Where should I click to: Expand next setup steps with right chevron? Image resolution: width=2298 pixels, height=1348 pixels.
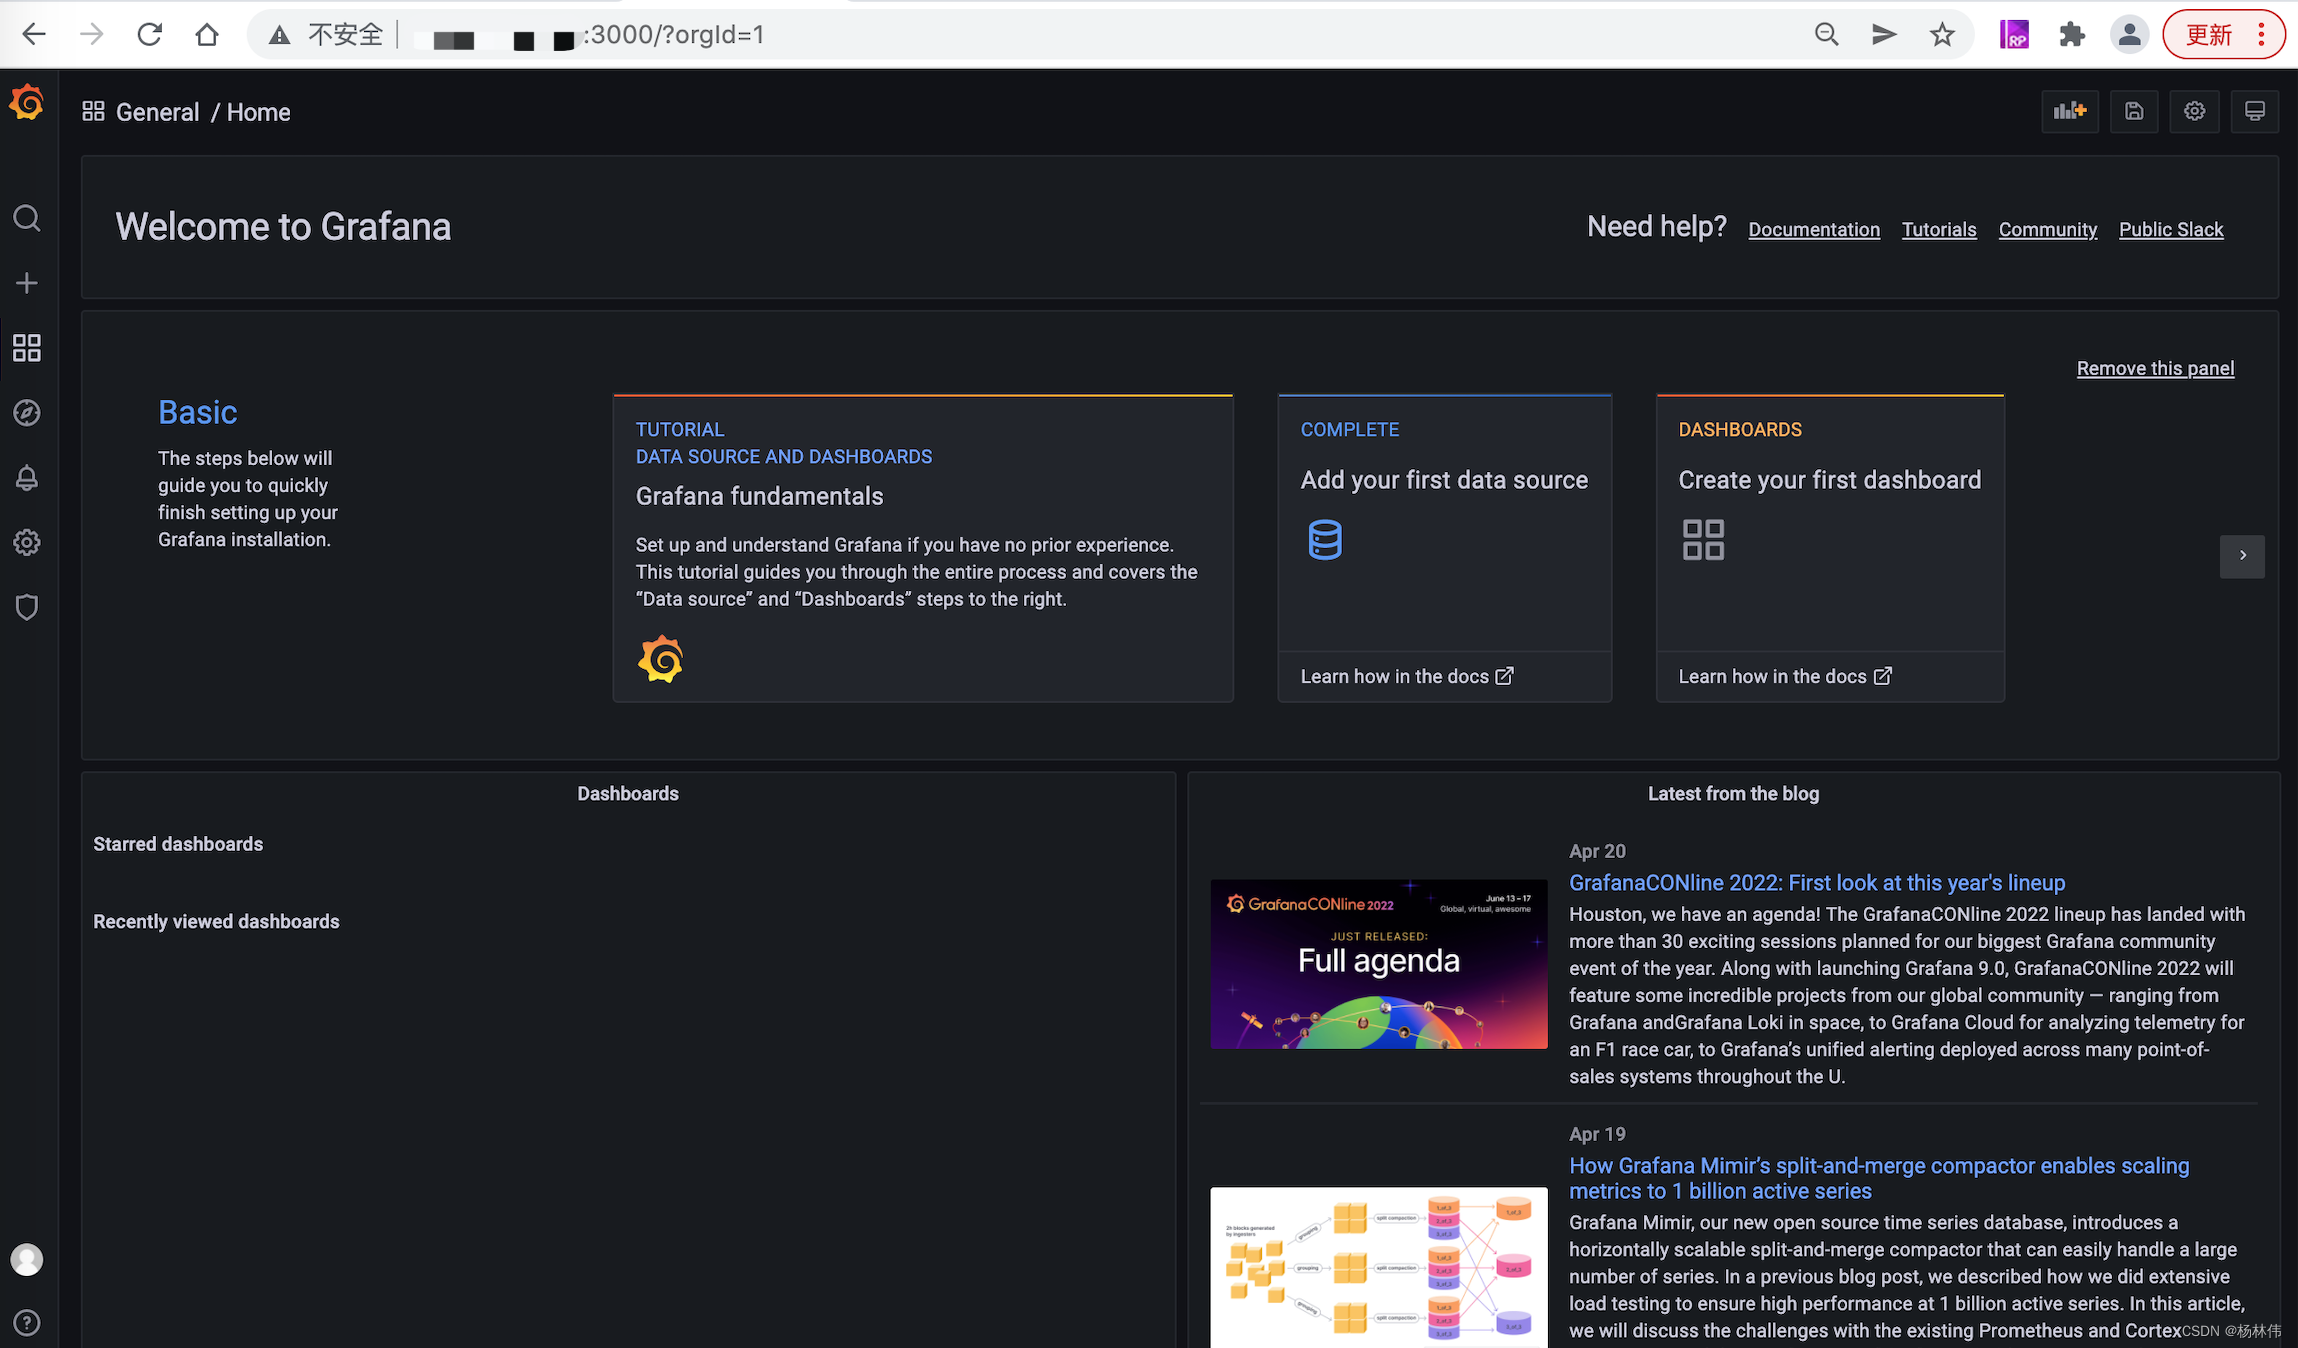[x=2242, y=555]
